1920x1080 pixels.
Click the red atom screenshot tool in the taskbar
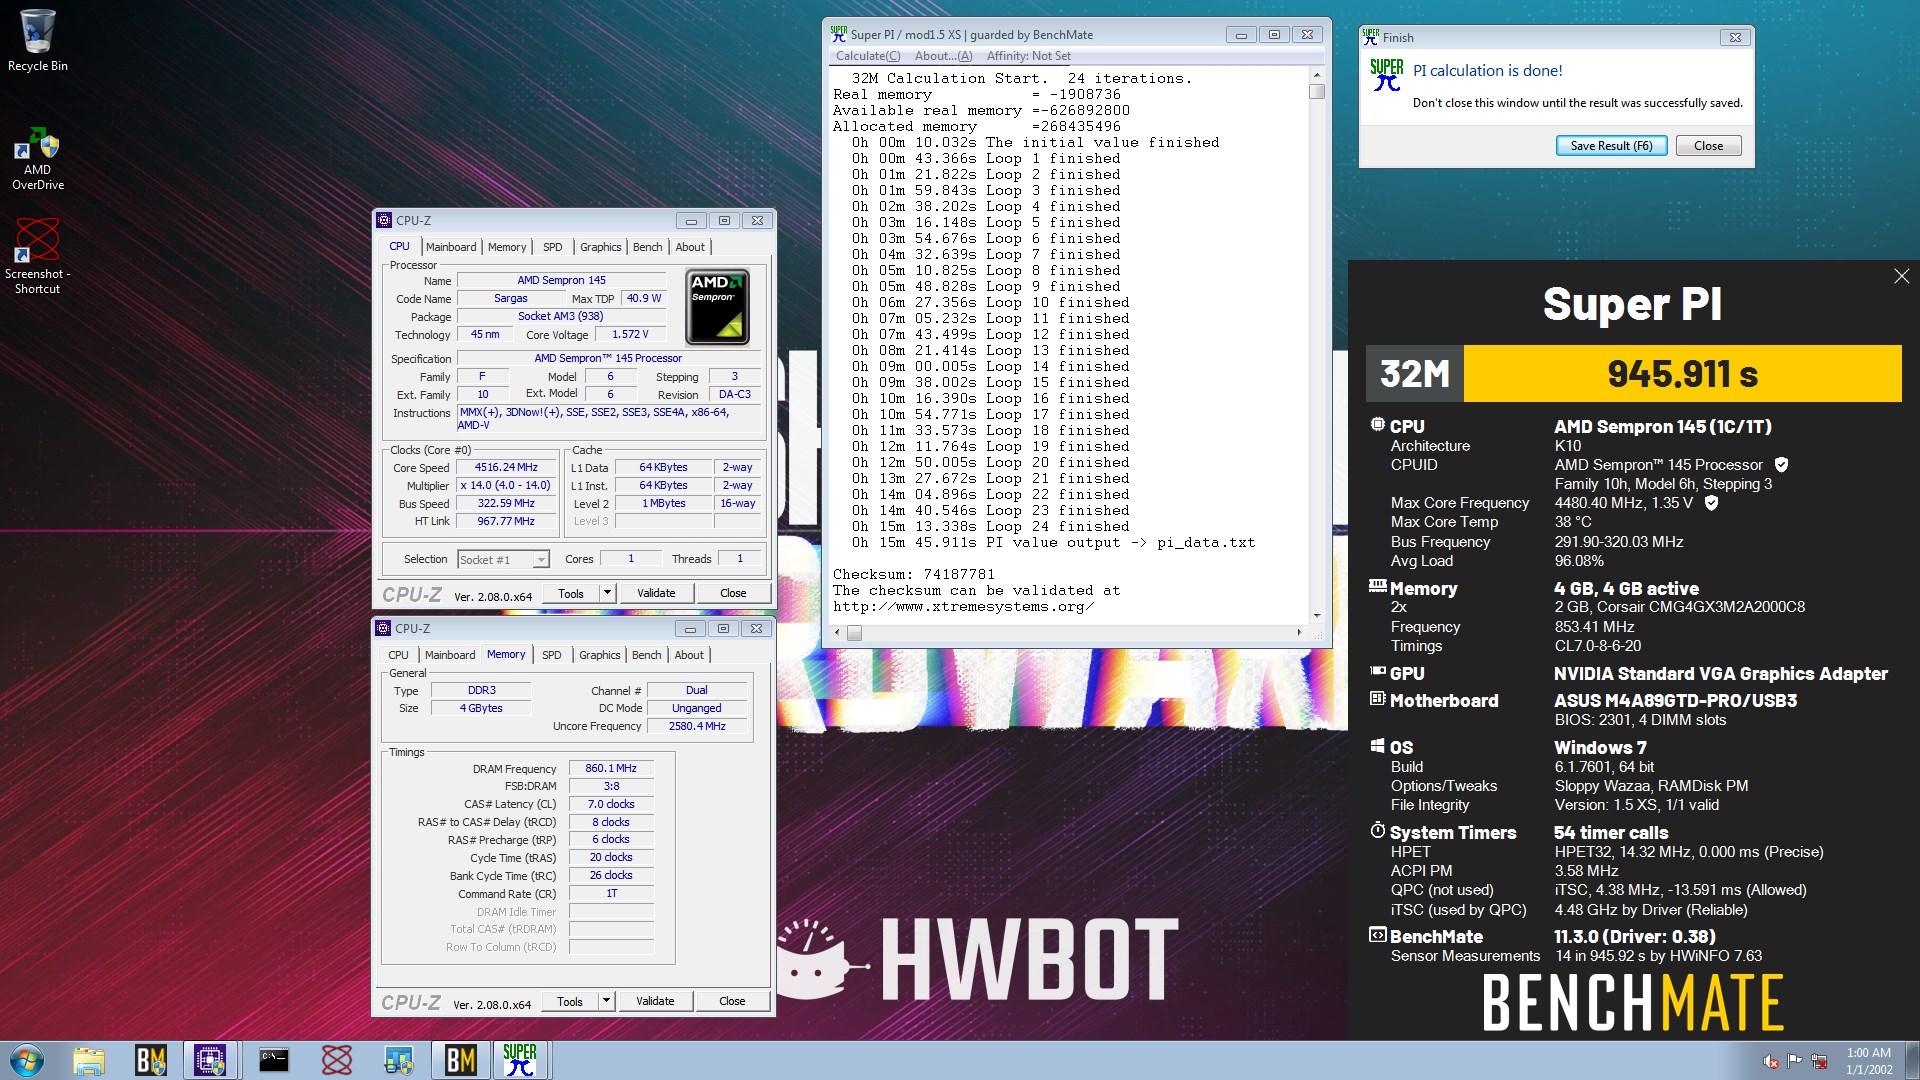click(336, 1060)
